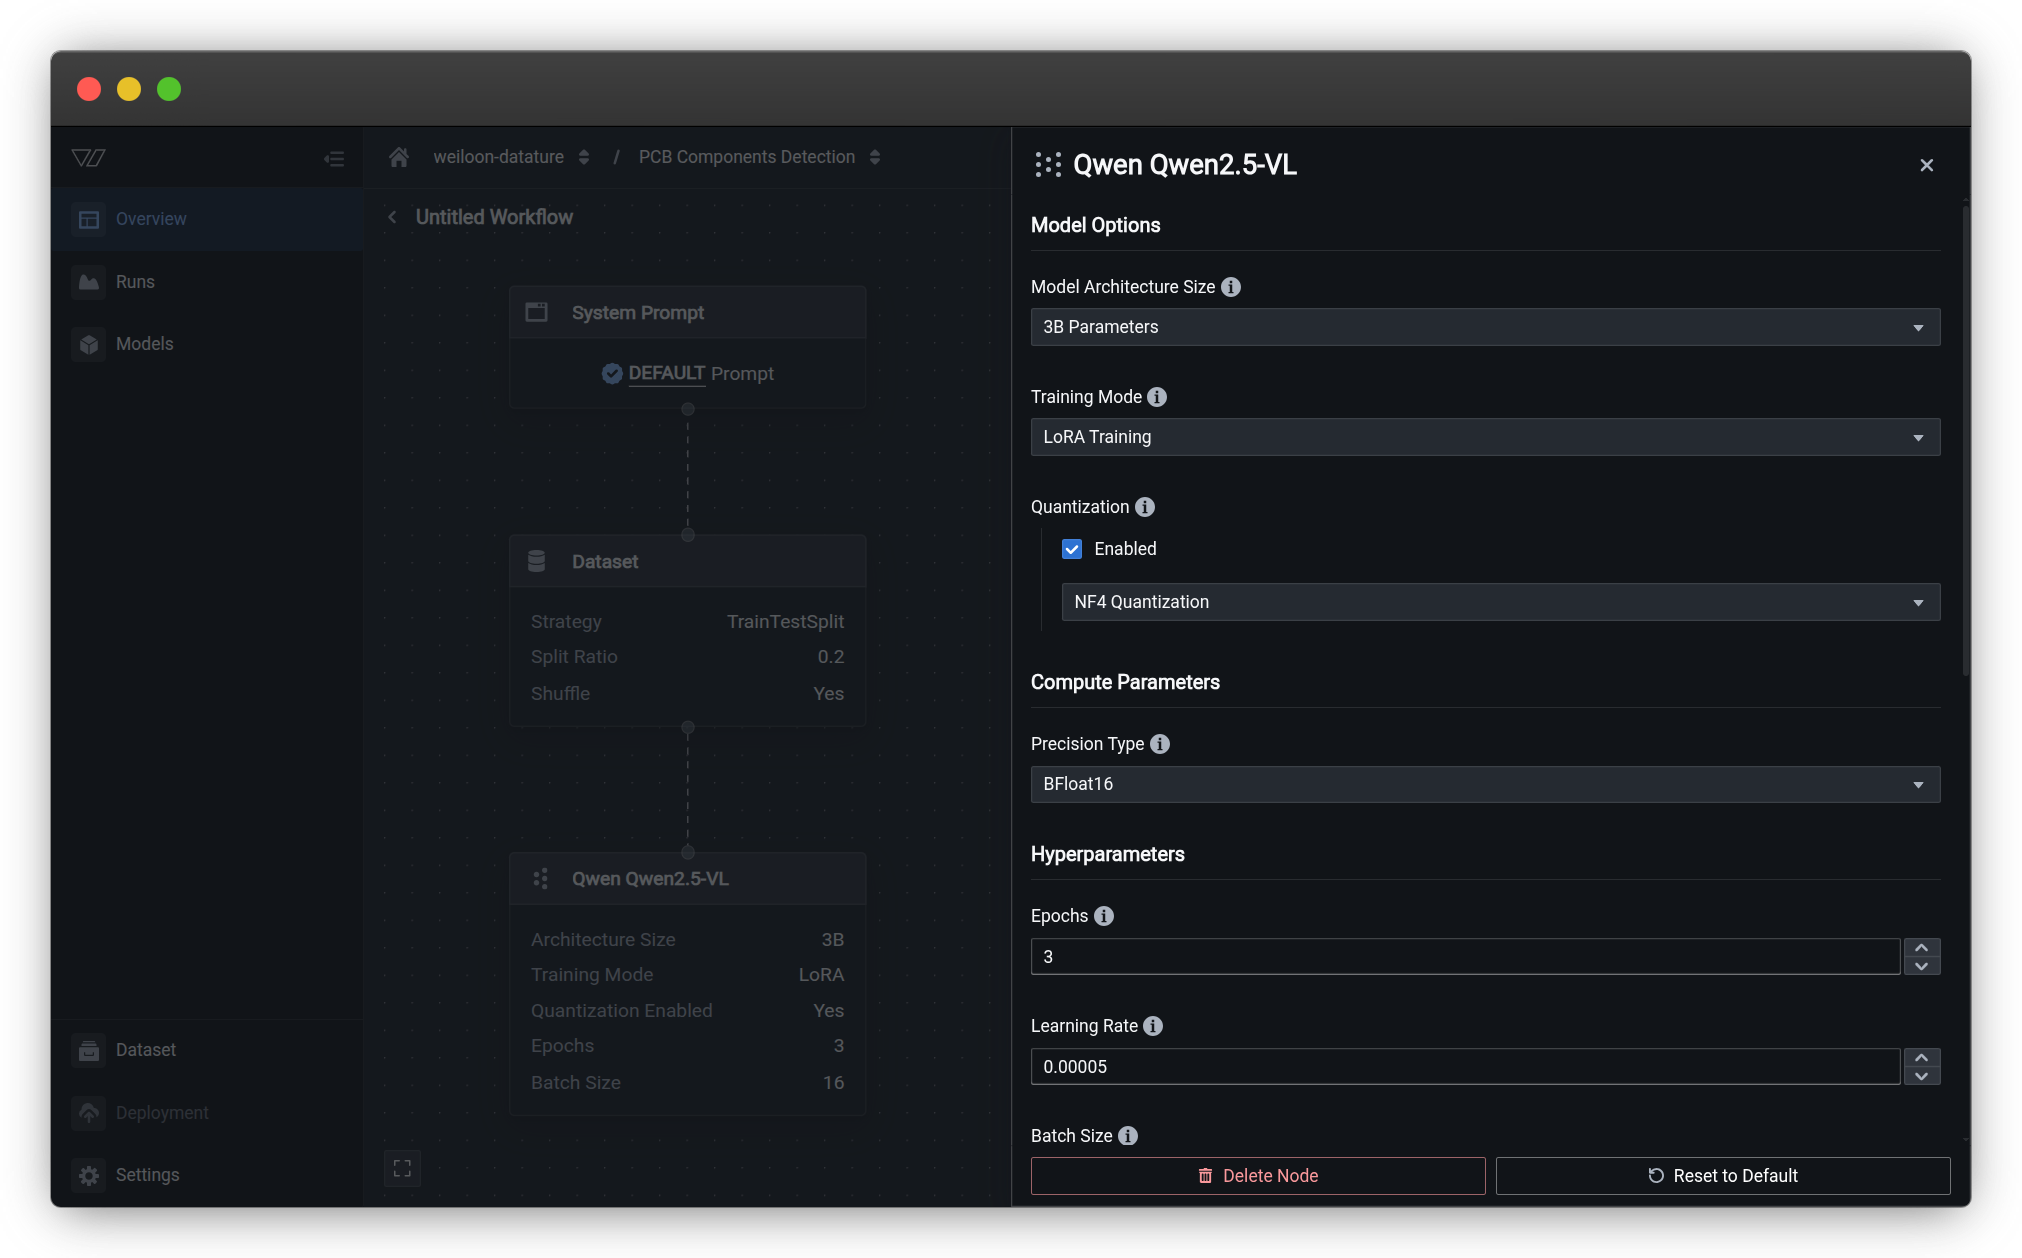Viewport: 2022px width, 1258px height.
Task: Click the info icon beside Training Mode
Action: coord(1157,397)
